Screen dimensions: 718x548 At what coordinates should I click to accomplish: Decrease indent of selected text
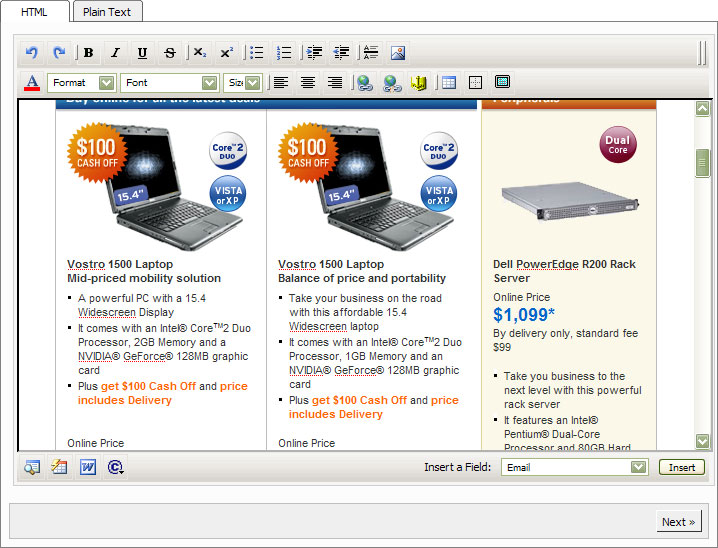(341, 53)
